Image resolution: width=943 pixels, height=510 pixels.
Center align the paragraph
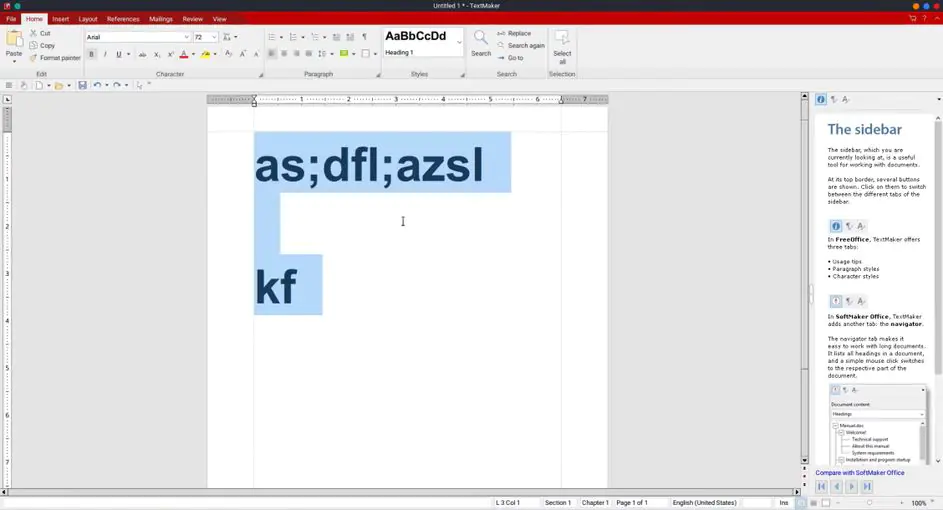284,54
